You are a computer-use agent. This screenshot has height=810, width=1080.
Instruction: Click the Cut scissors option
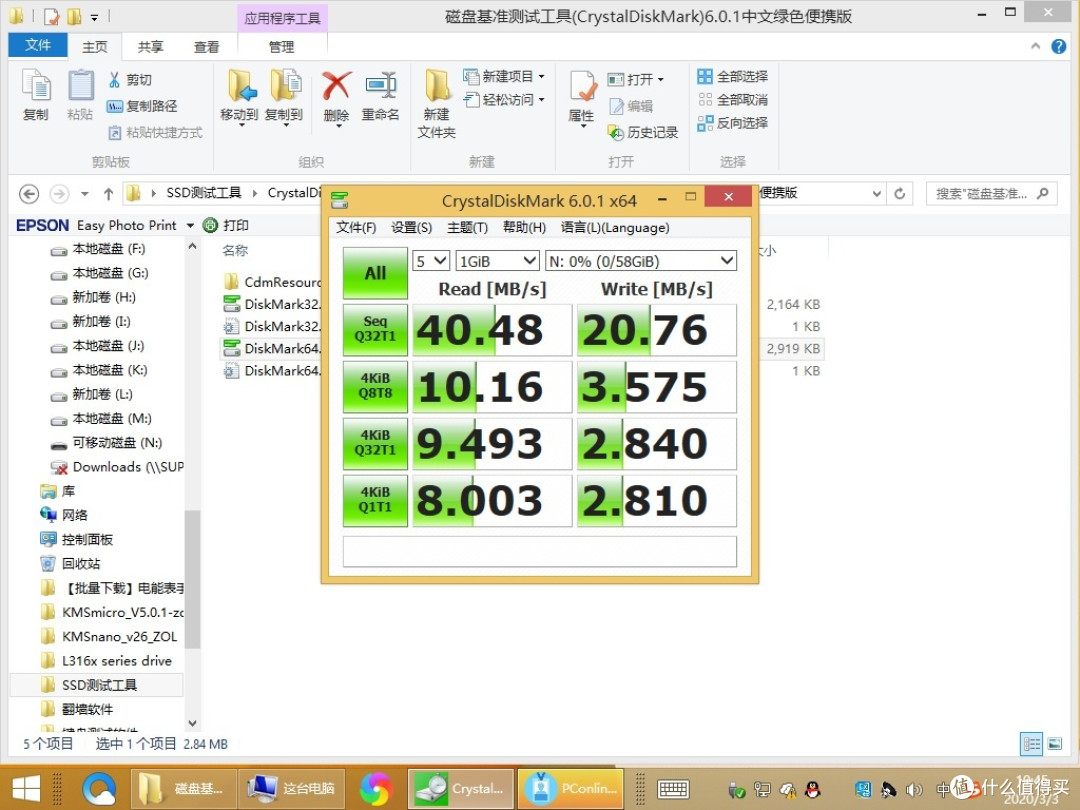129,80
